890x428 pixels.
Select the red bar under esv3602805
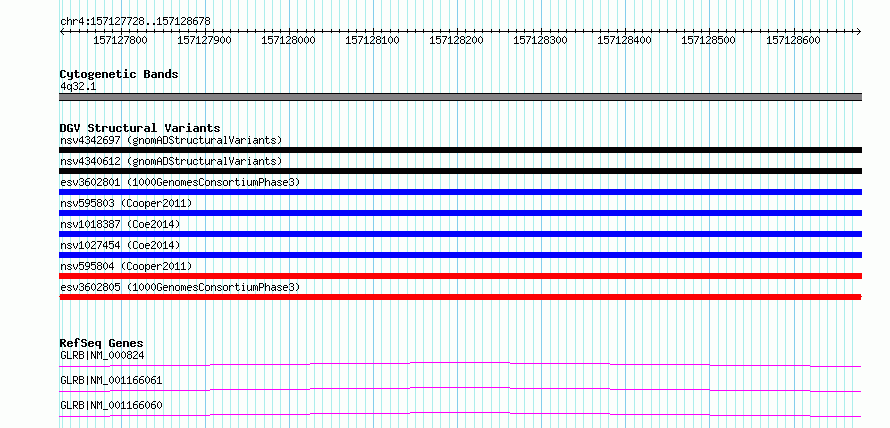point(460,297)
